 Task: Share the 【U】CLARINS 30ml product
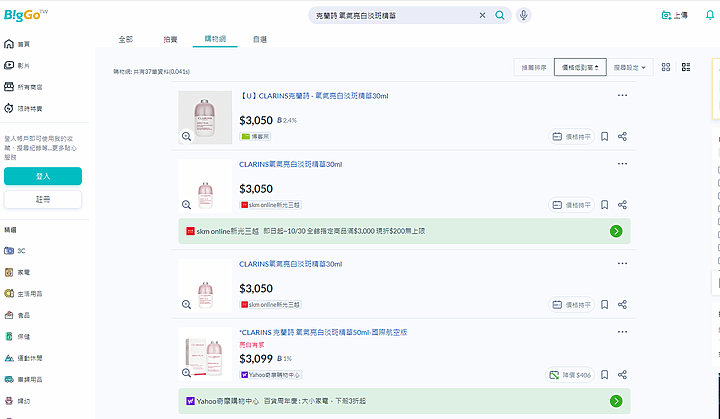(622, 136)
